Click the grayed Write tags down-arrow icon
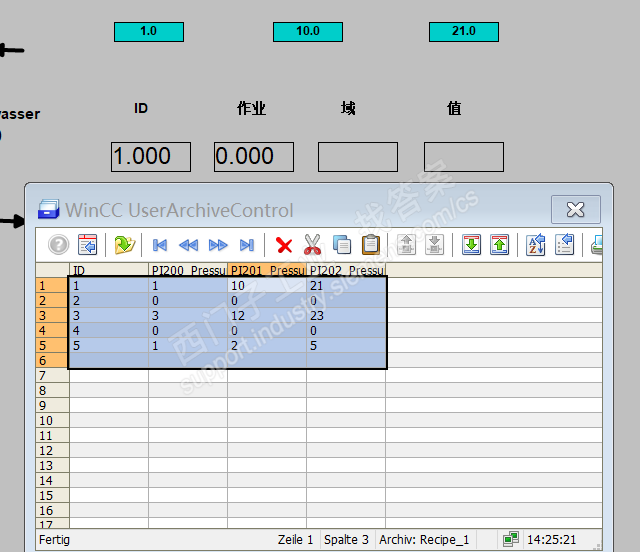This screenshot has height=552, width=640. point(435,245)
